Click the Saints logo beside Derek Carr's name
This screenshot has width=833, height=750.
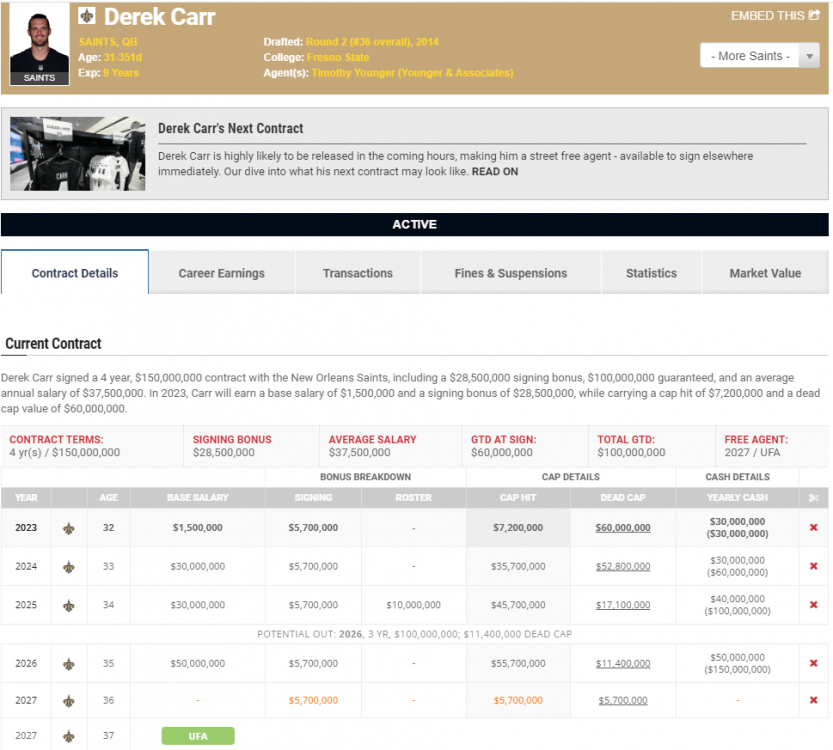tap(88, 17)
